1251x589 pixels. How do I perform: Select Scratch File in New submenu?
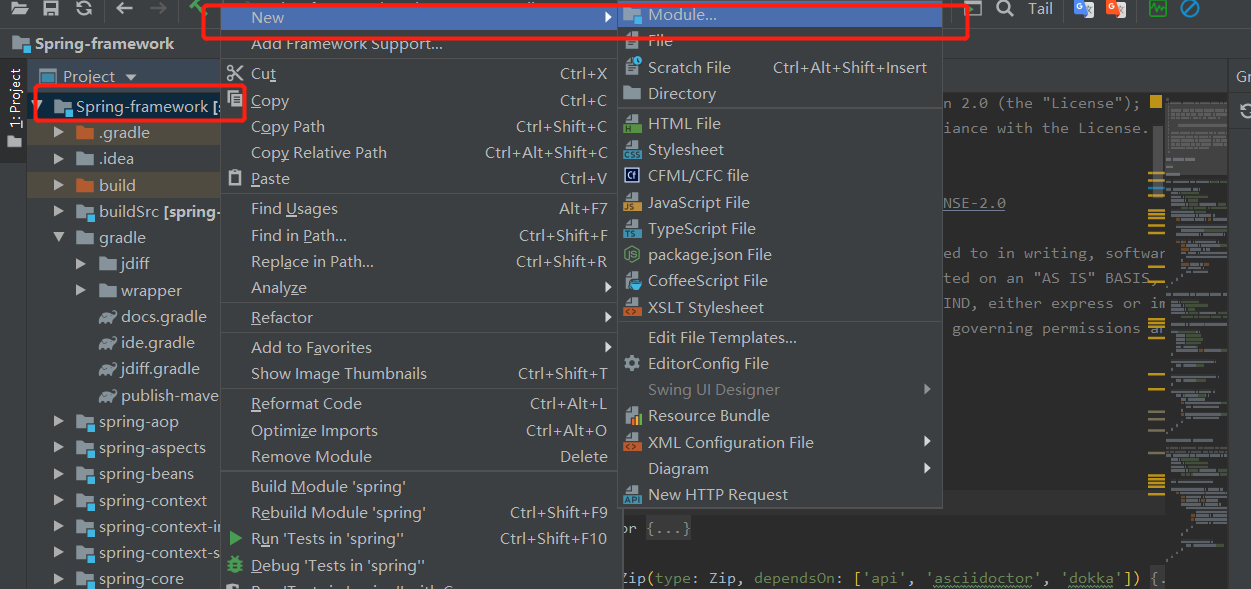[x=779, y=68]
